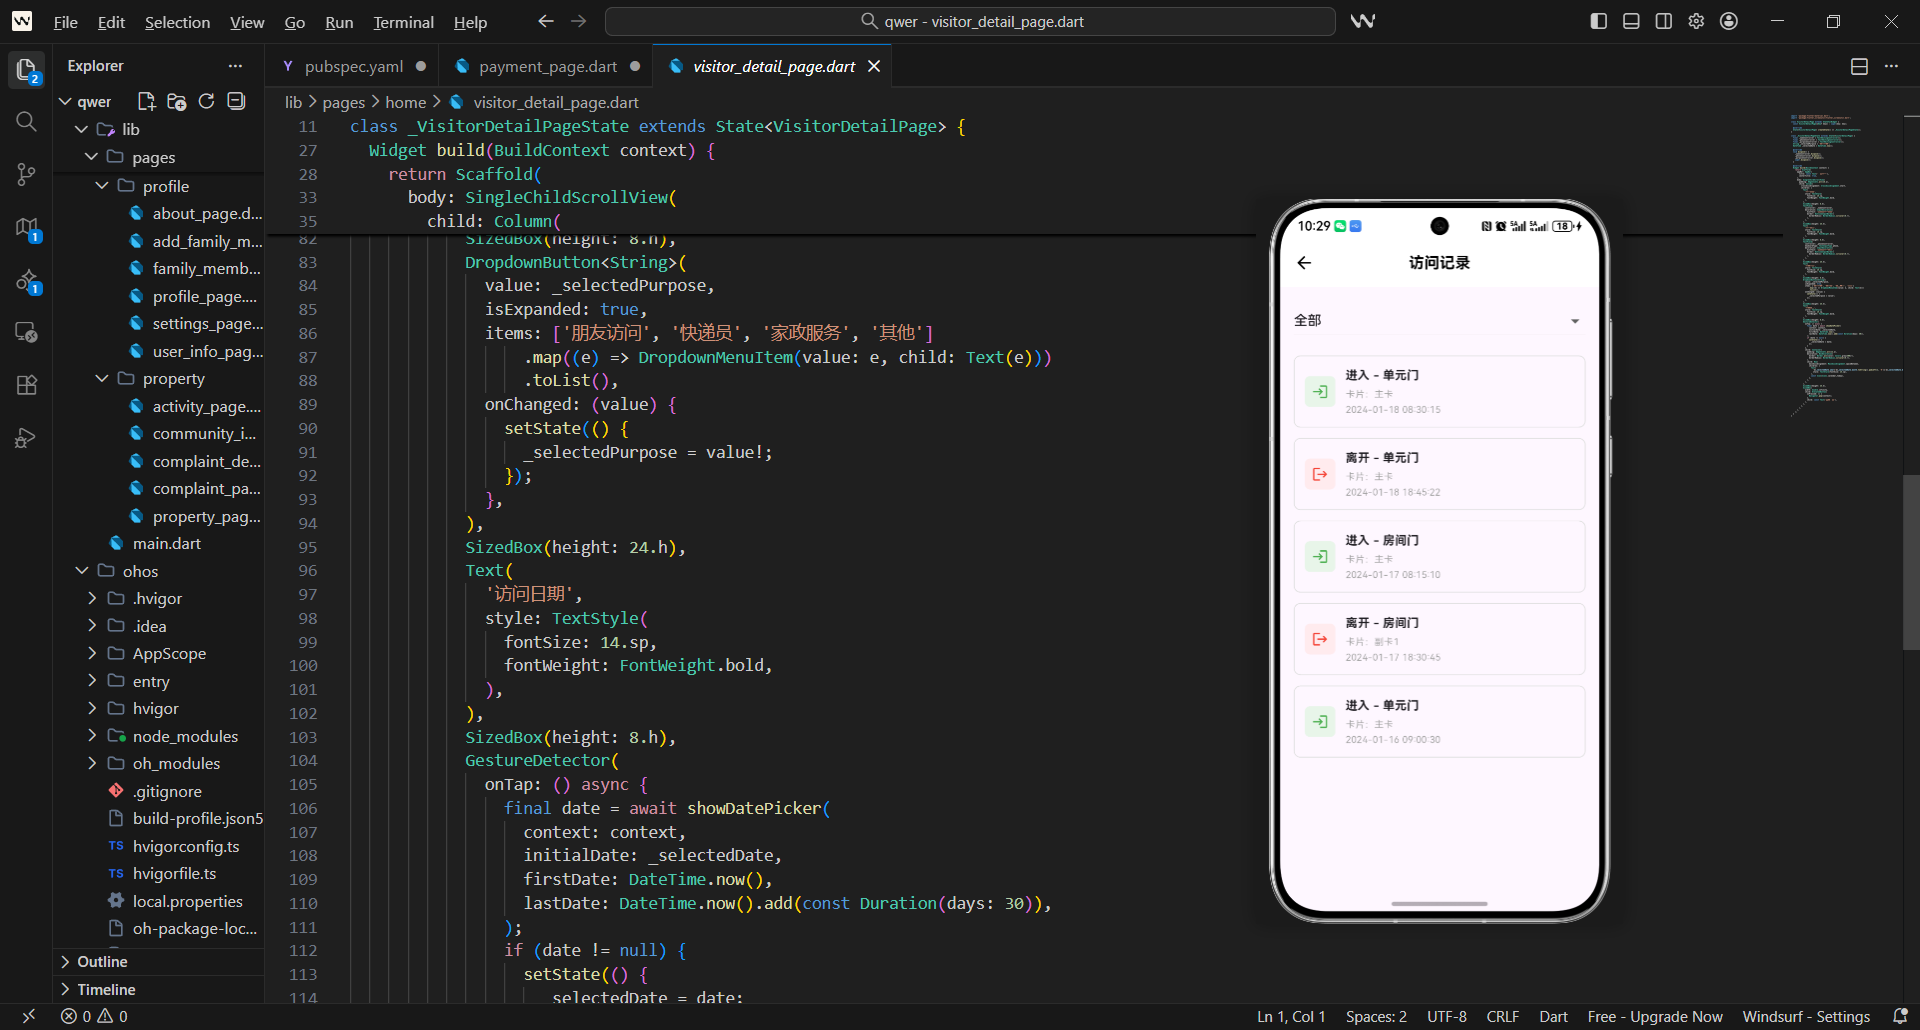
Task: Expand the .hvigor folder
Action: point(92,598)
